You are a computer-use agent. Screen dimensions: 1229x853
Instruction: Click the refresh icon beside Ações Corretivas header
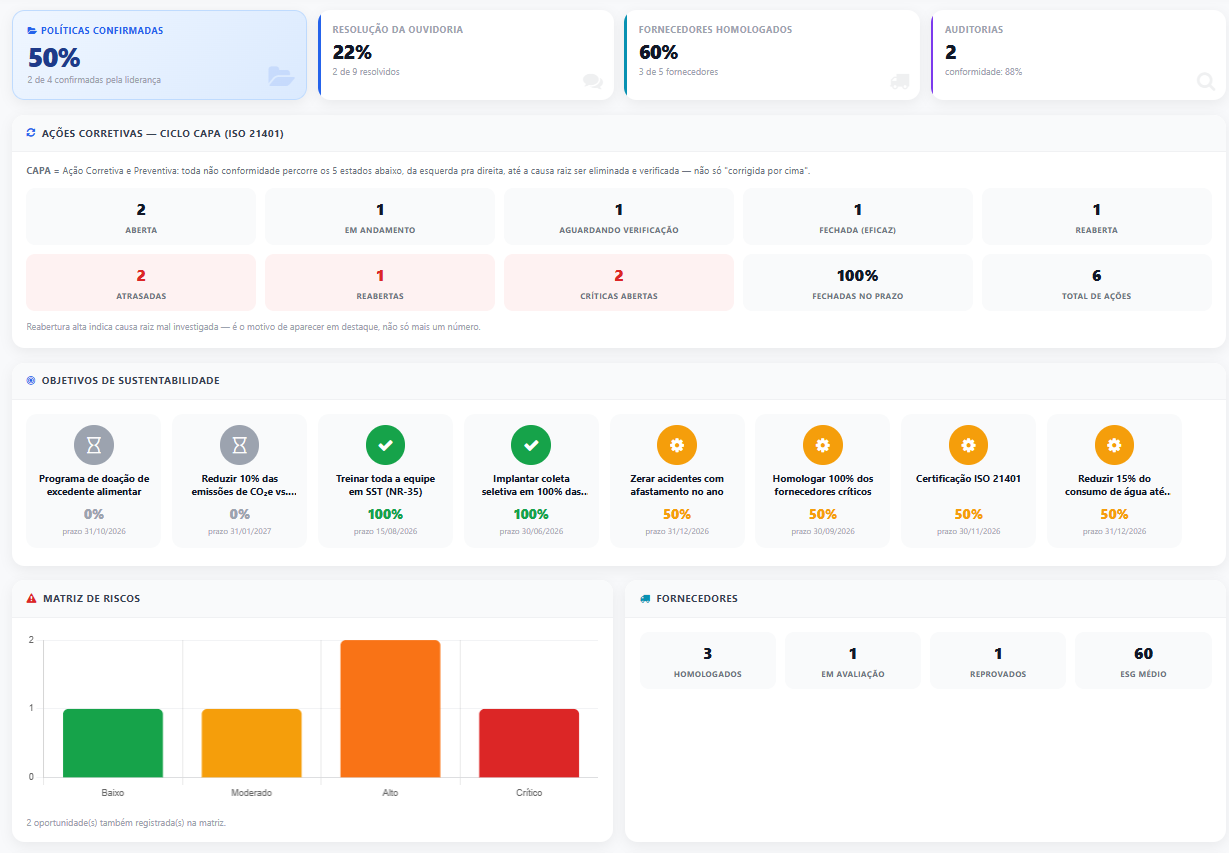[x=31, y=133]
